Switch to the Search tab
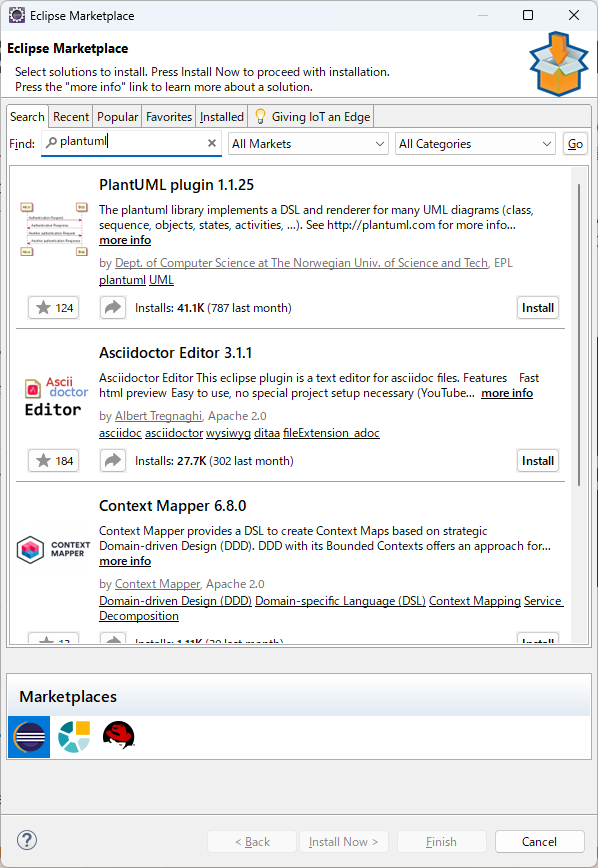Image resolution: width=598 pixels, height=868 pixels. (x=27, y=117)
